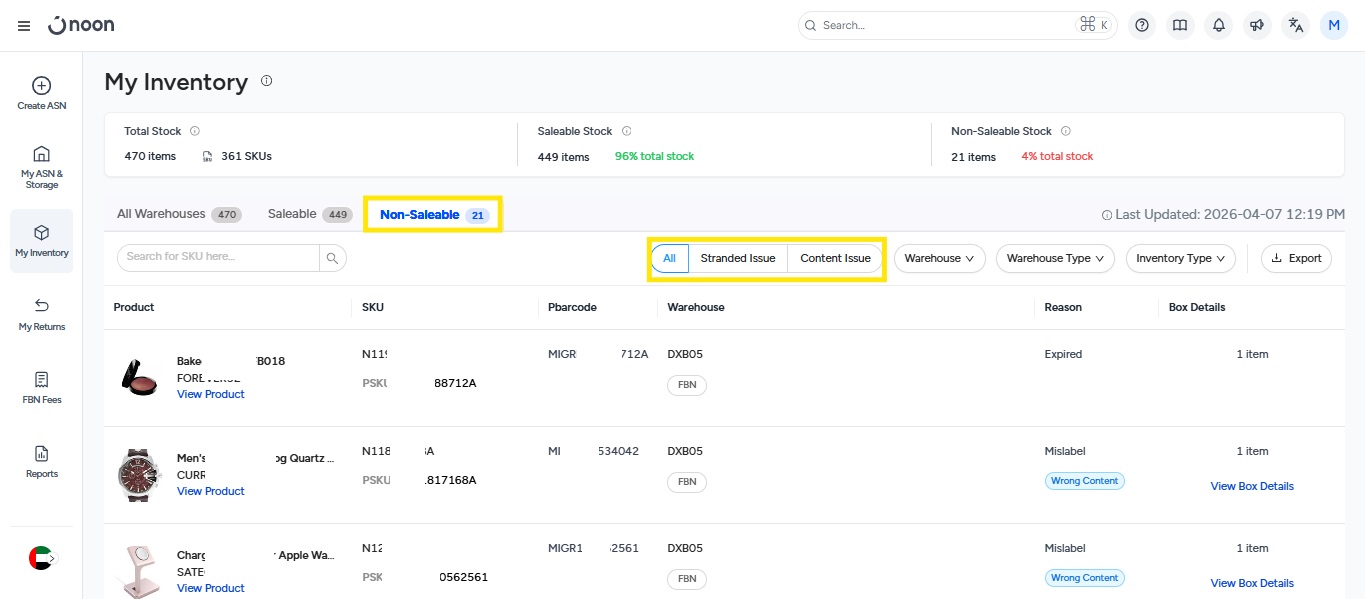Expand the Warehouse dropdown
The height and width of the screenshot is (599, 1365).
point(939,258)
